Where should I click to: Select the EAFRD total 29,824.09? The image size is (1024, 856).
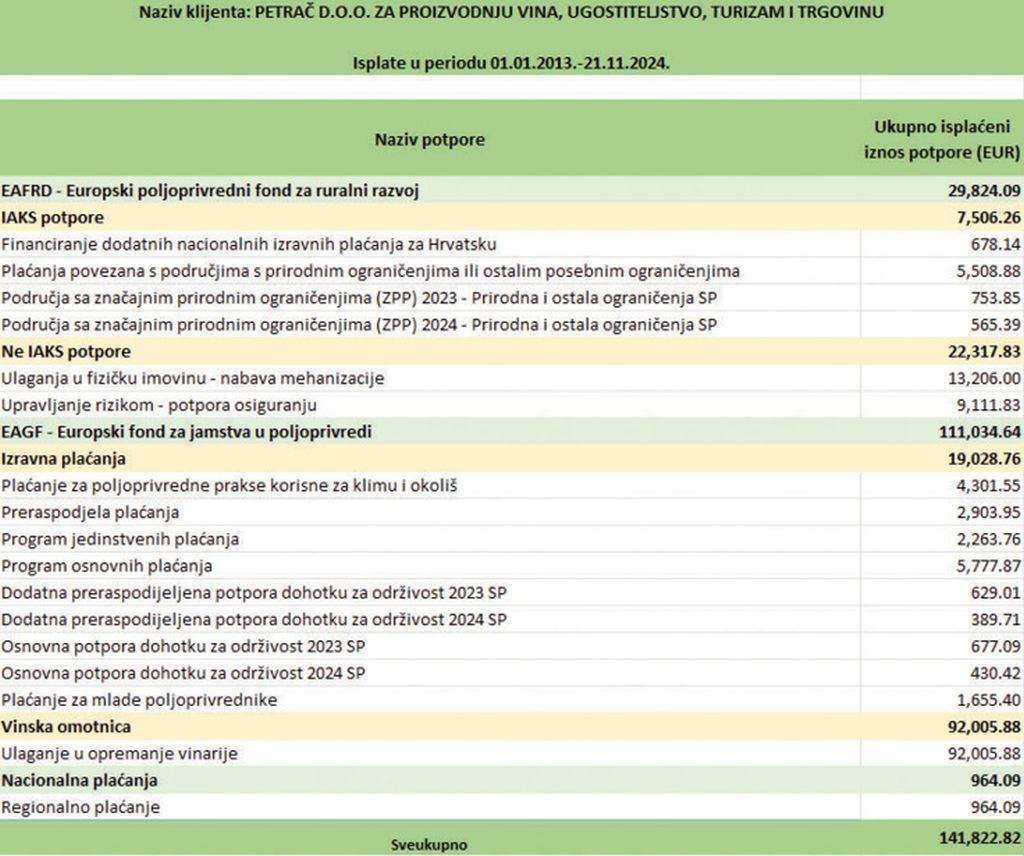pyautogui.click(x=984, y=191)
